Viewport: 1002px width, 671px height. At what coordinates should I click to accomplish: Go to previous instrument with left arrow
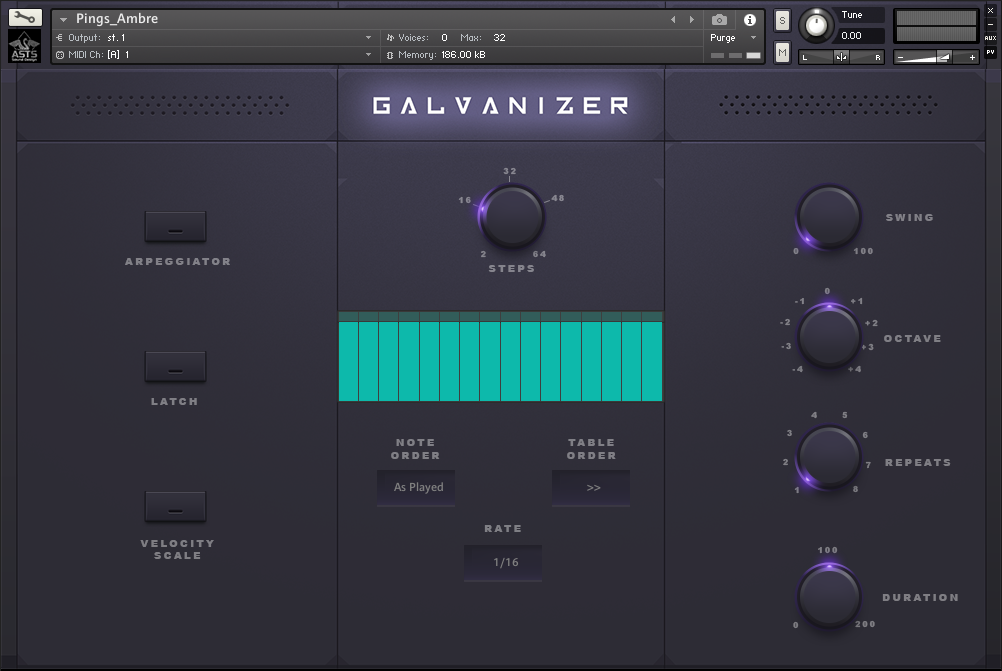pos(673,20)
